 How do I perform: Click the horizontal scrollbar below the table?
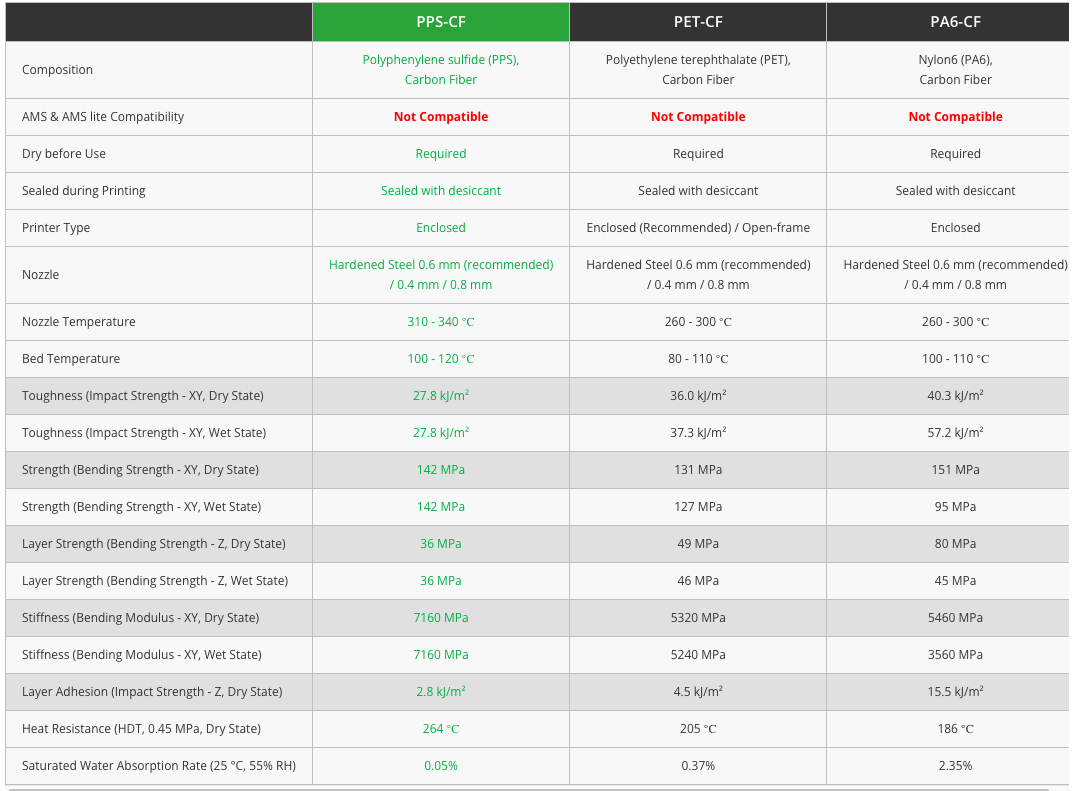point(528,789)
